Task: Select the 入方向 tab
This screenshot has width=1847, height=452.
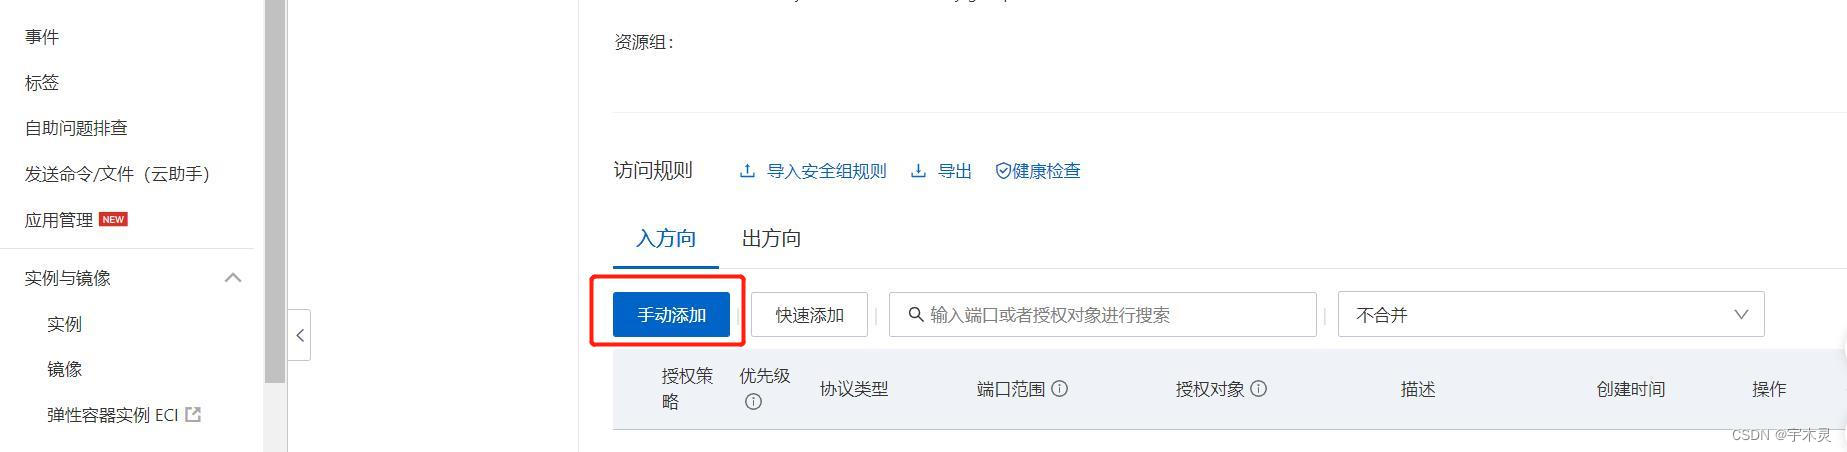Action: (x=666, y=238)
